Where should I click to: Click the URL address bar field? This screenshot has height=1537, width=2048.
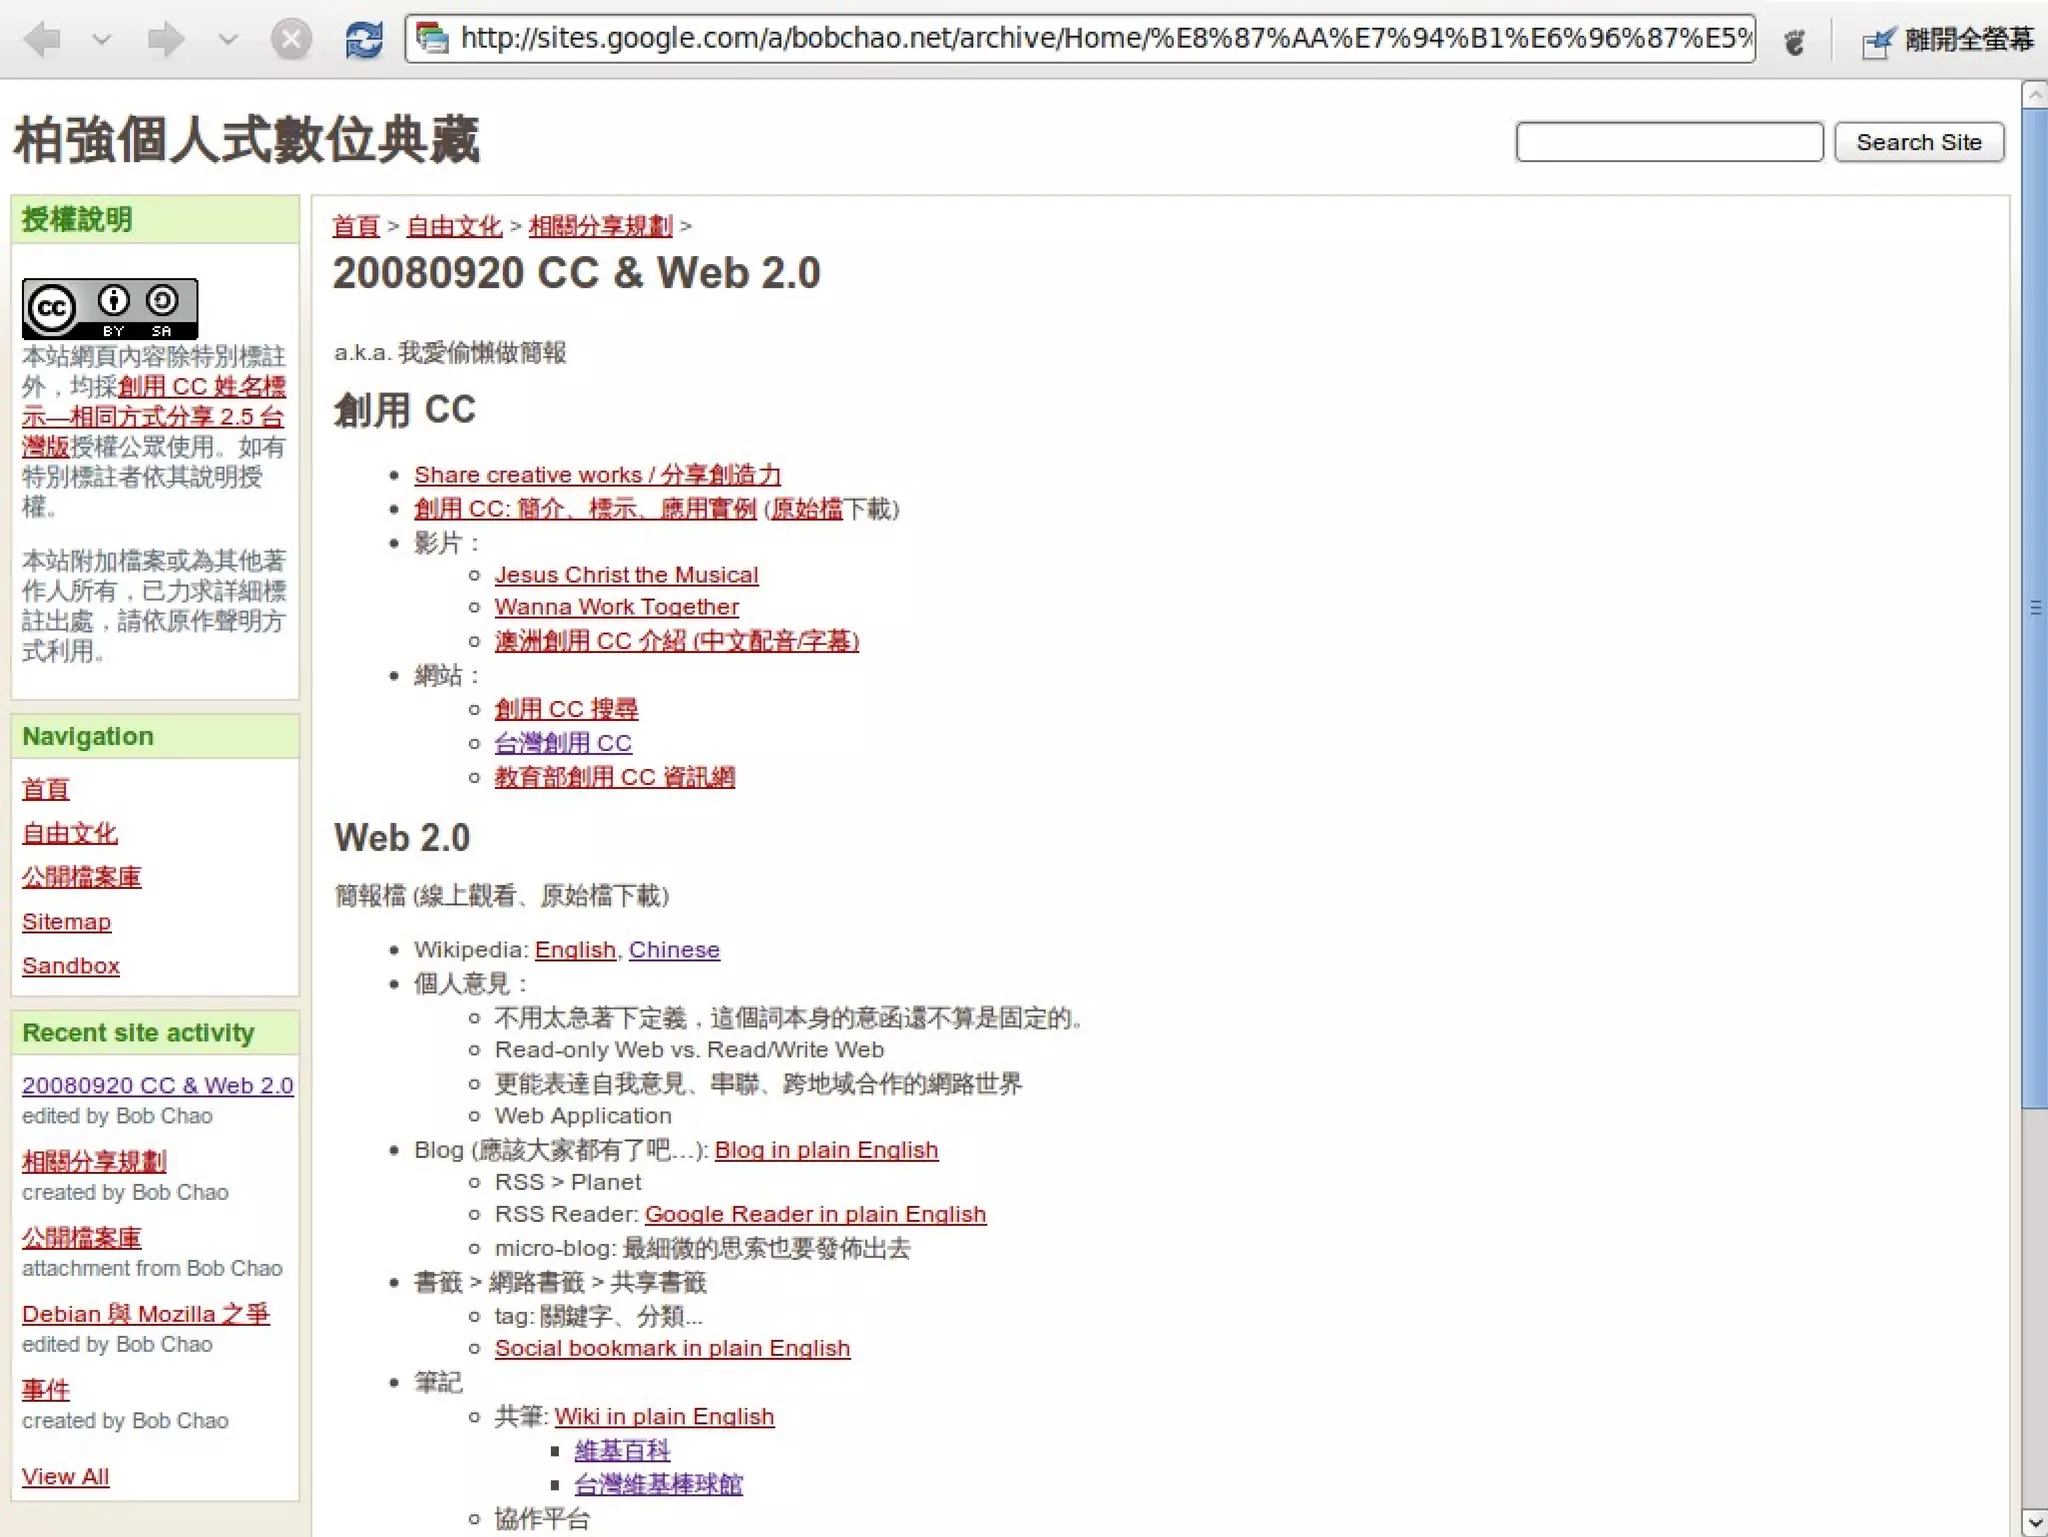pos(1080,39)
